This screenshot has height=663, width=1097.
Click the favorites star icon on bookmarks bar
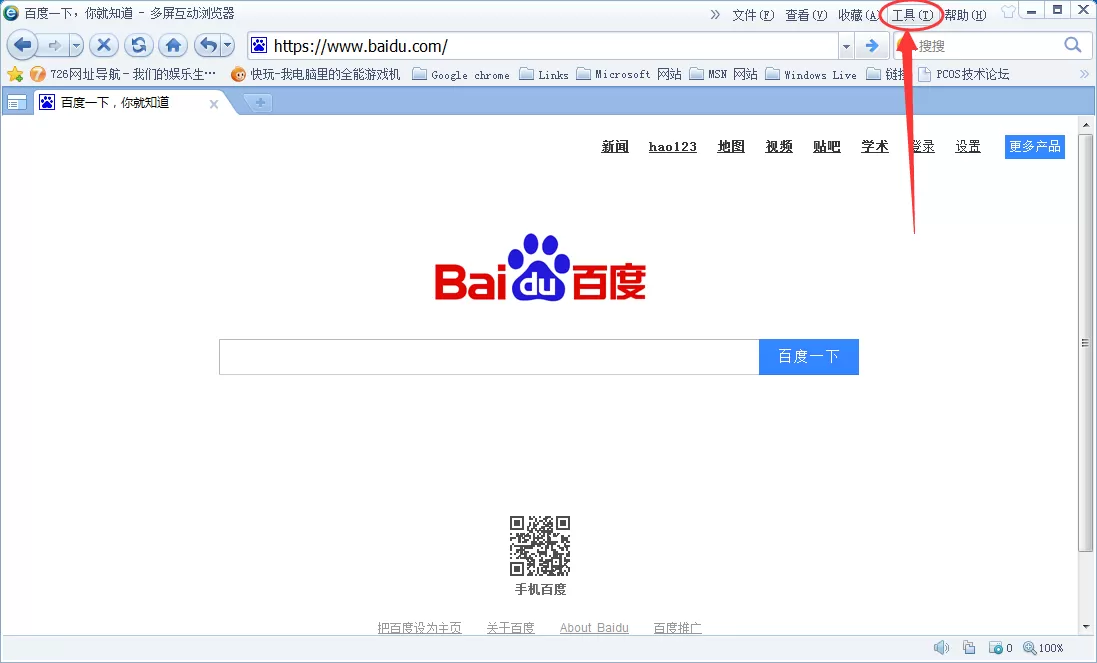pyautogui.click(x=15, y=74)
